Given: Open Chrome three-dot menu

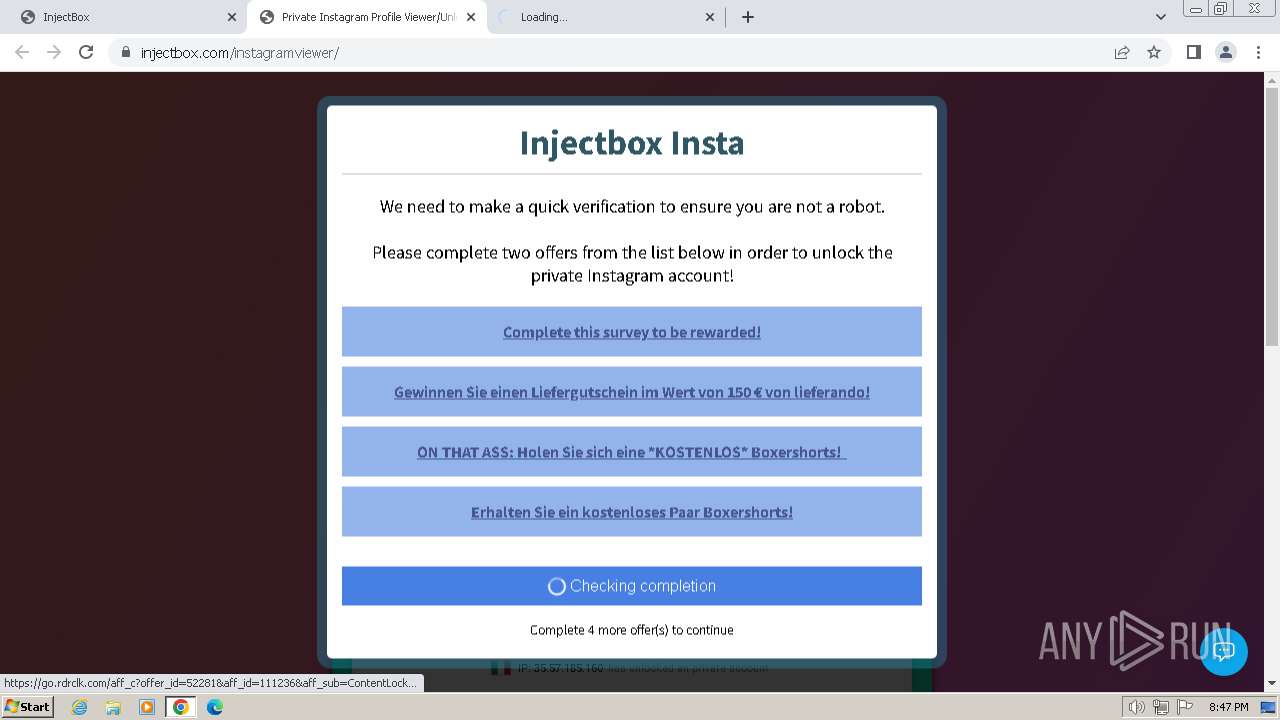Looking at the screenshot, I should pyautogui.click(x=1258, y=52).
